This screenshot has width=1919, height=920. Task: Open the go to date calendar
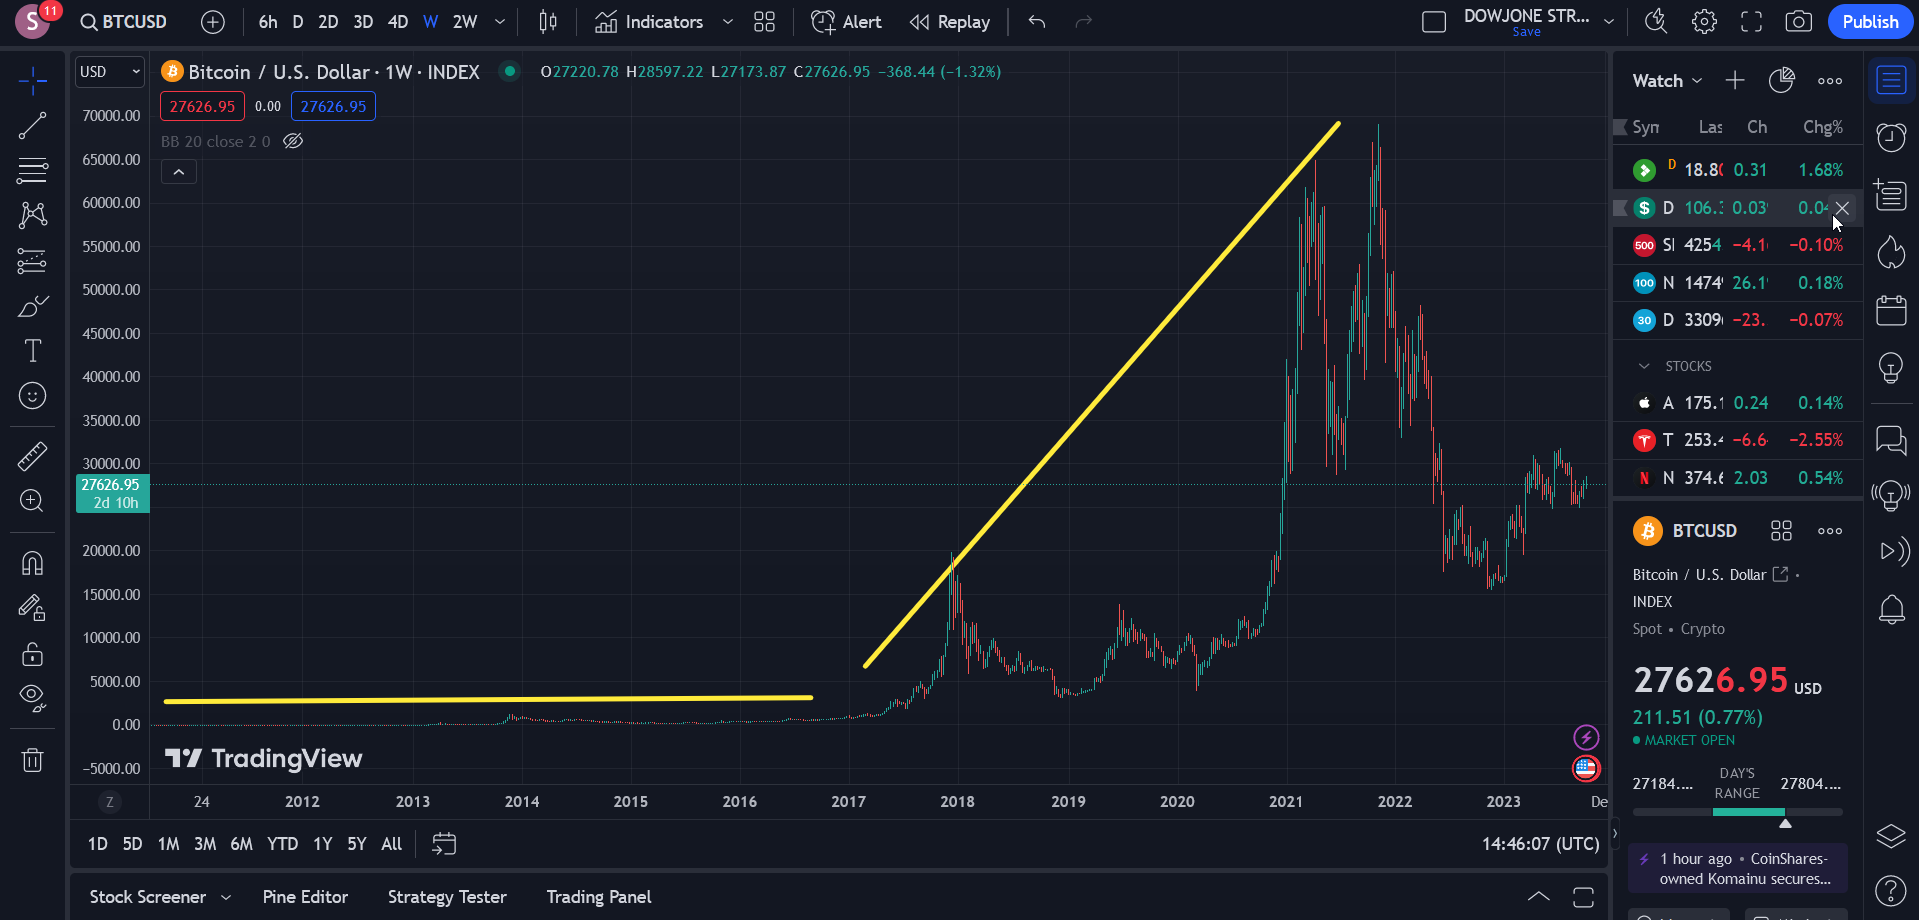[444, 844]
